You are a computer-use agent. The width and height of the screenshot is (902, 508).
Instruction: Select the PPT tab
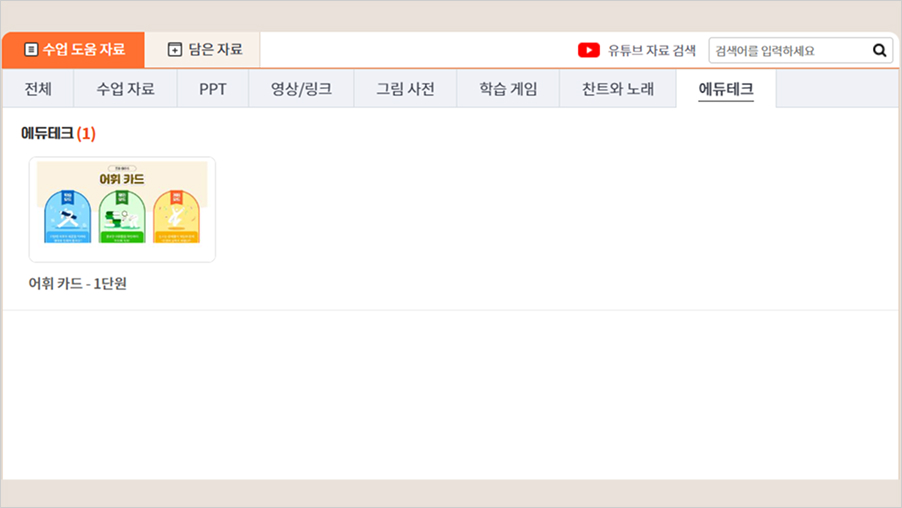tap(212, 89)
